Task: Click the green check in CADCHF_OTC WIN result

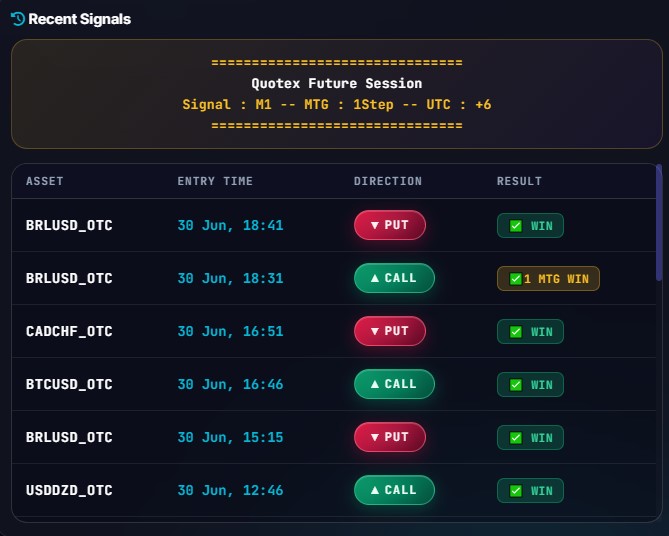Action: [x=515, y=332]
